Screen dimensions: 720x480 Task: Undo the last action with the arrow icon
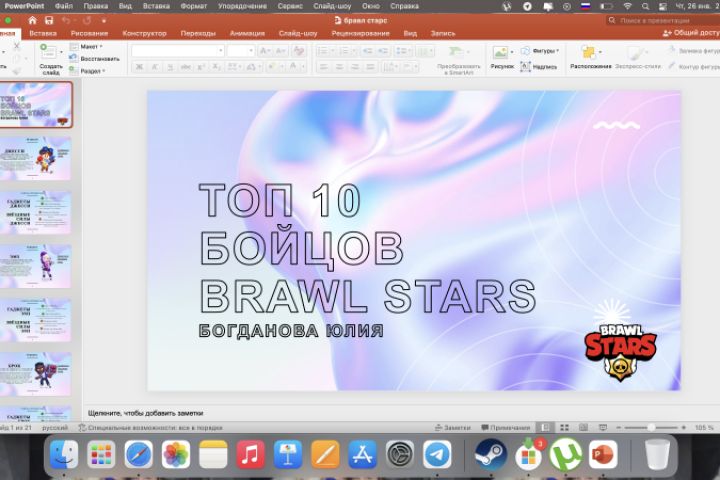coord(66,20)
